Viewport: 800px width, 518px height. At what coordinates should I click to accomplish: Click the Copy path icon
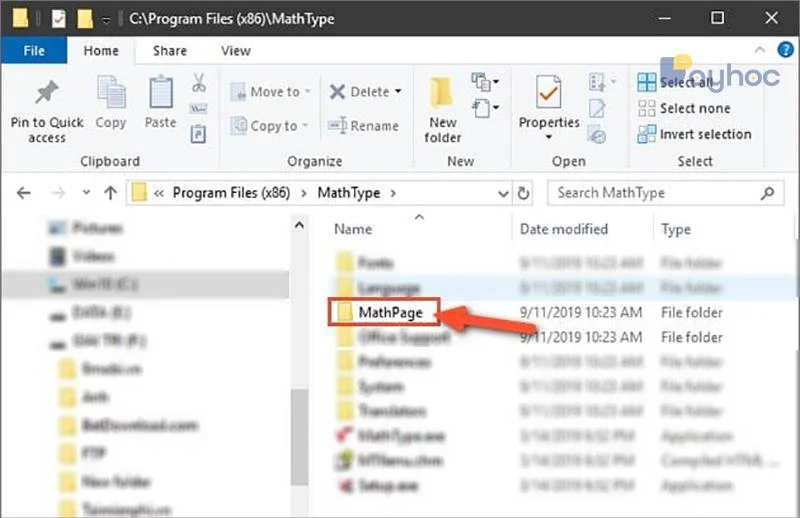click(198, 108)
